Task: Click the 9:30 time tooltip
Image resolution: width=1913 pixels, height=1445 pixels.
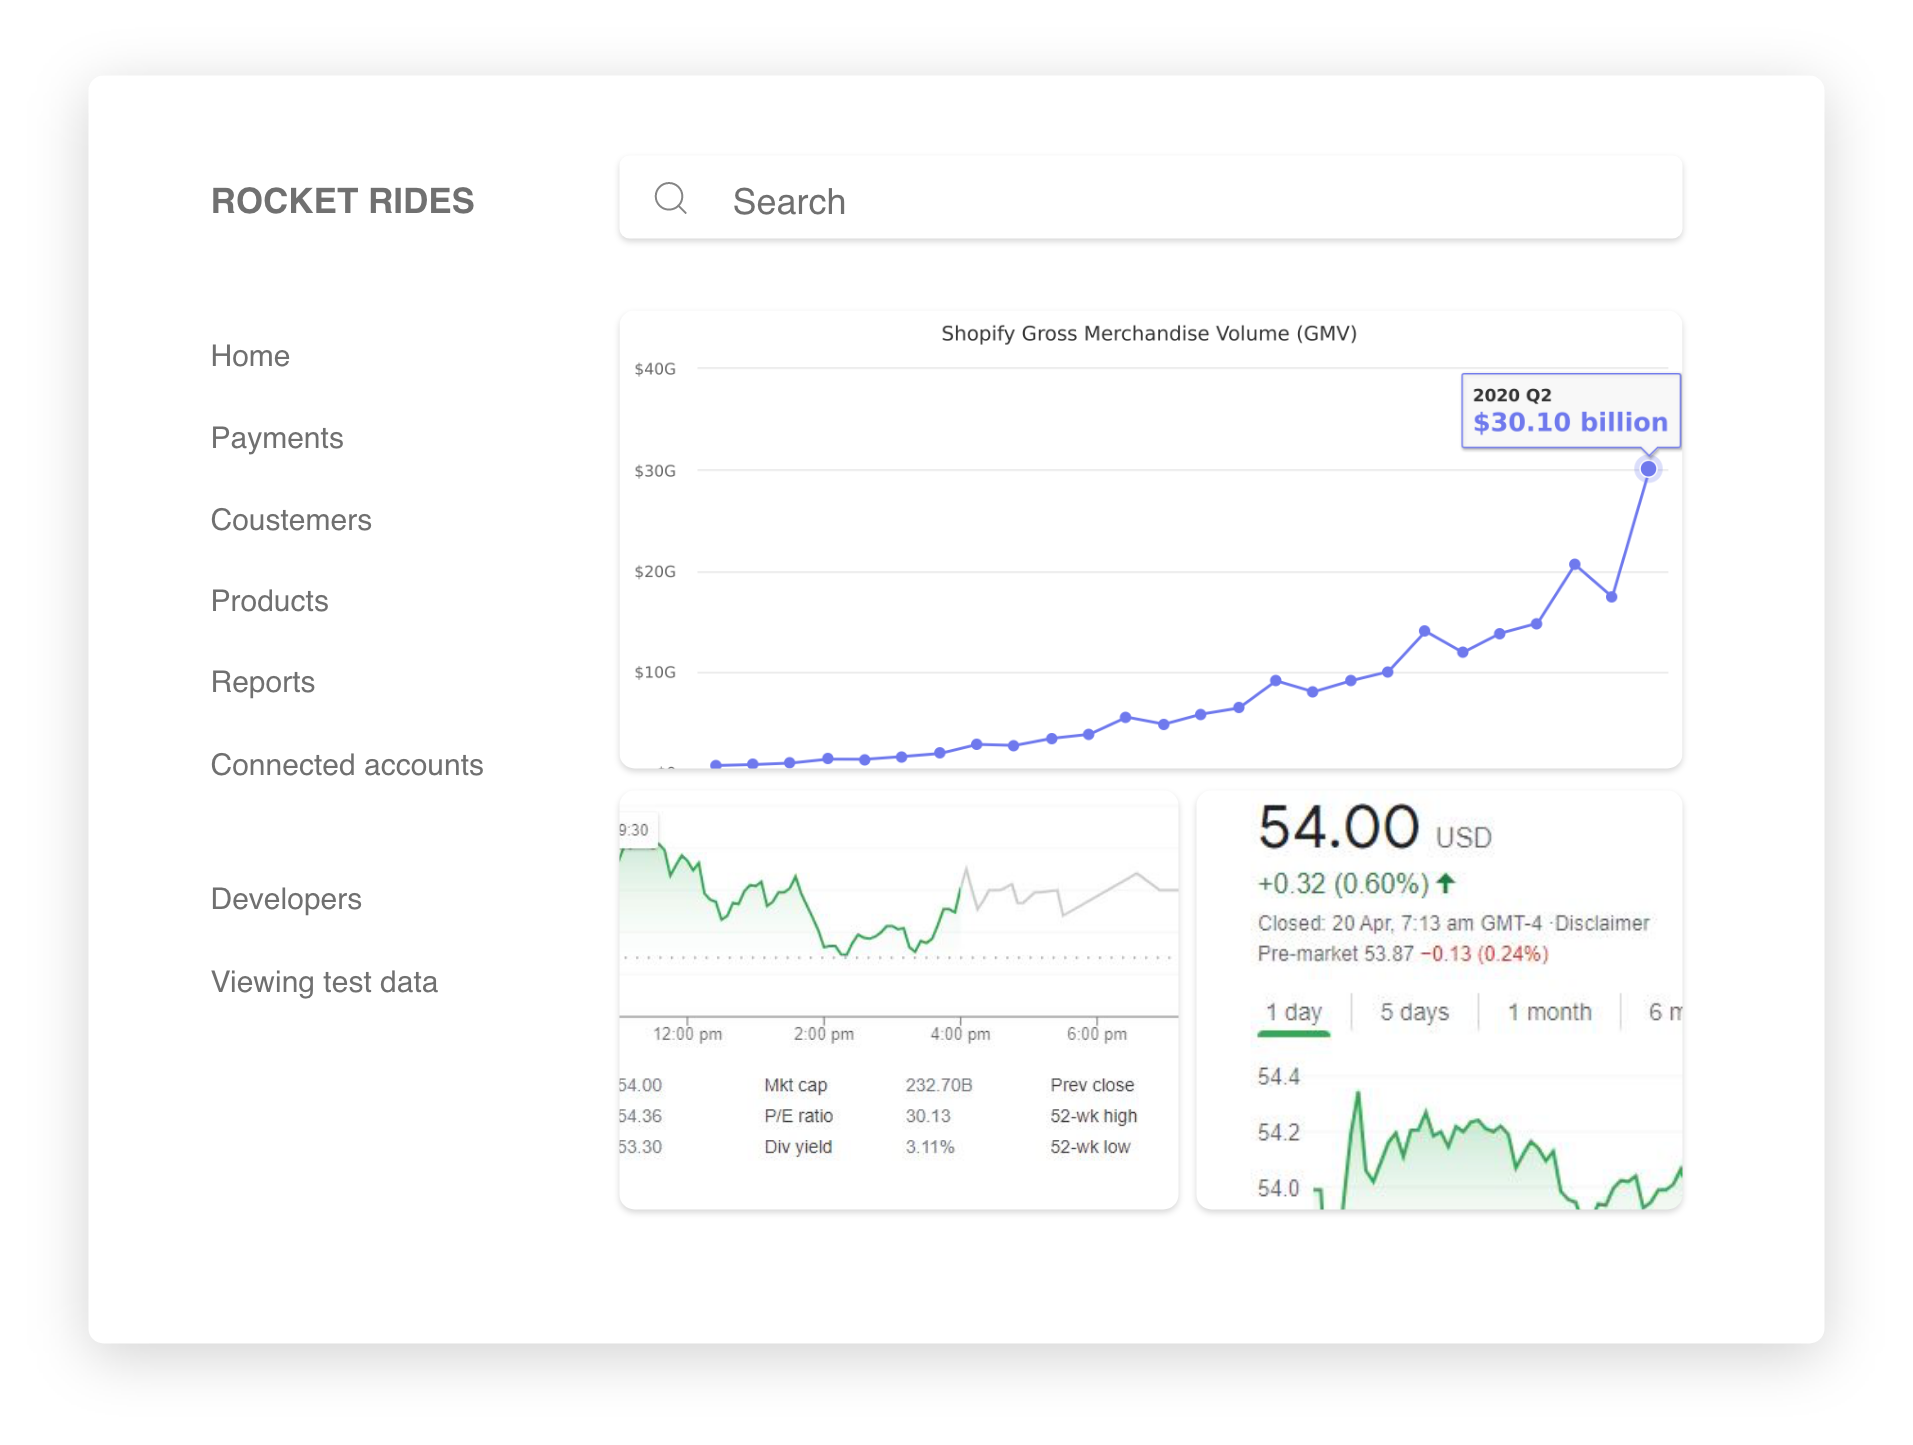Action: (636, 830)
